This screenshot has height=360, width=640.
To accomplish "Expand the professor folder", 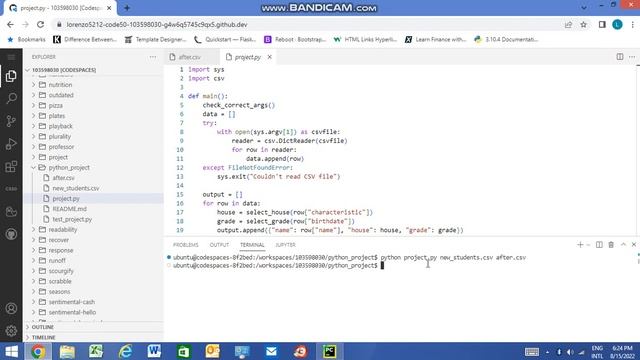I will point(61,147).
